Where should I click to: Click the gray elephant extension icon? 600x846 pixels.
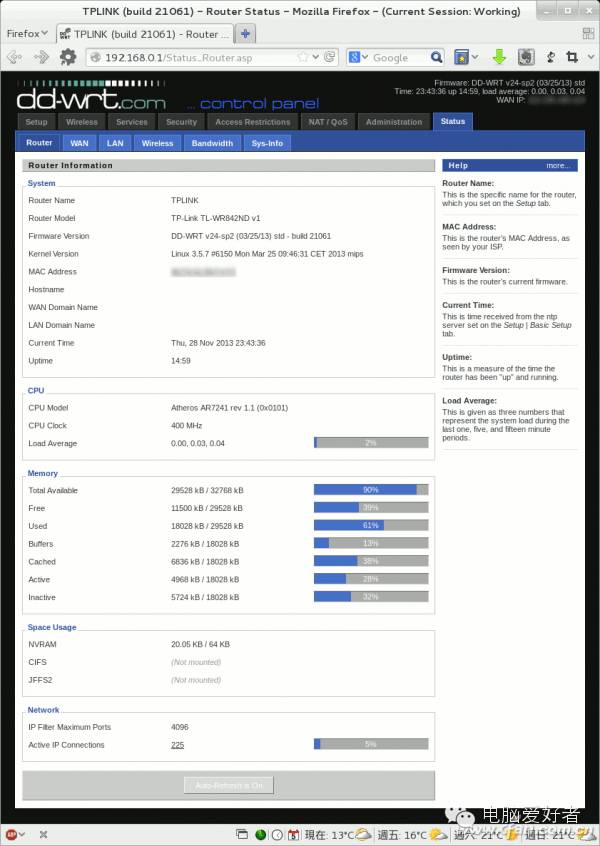(526, 57)
